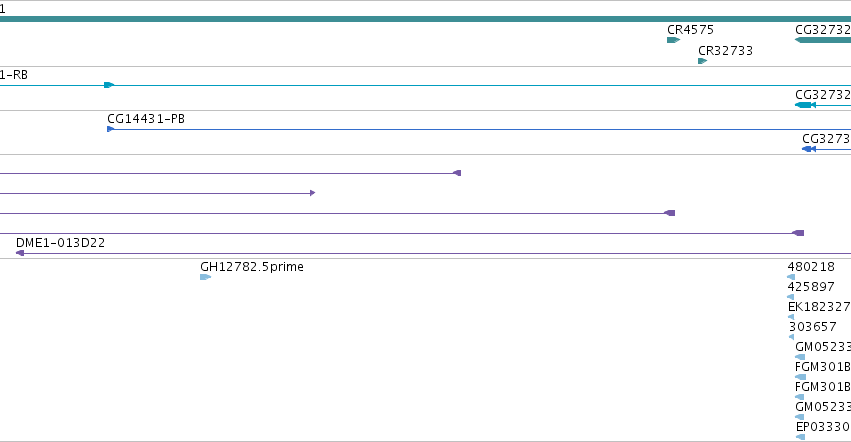851x442 pixels.
Task: Click the cyan CG32732 exon glyph below the 1-RB line
Action: tap(805, 105)
